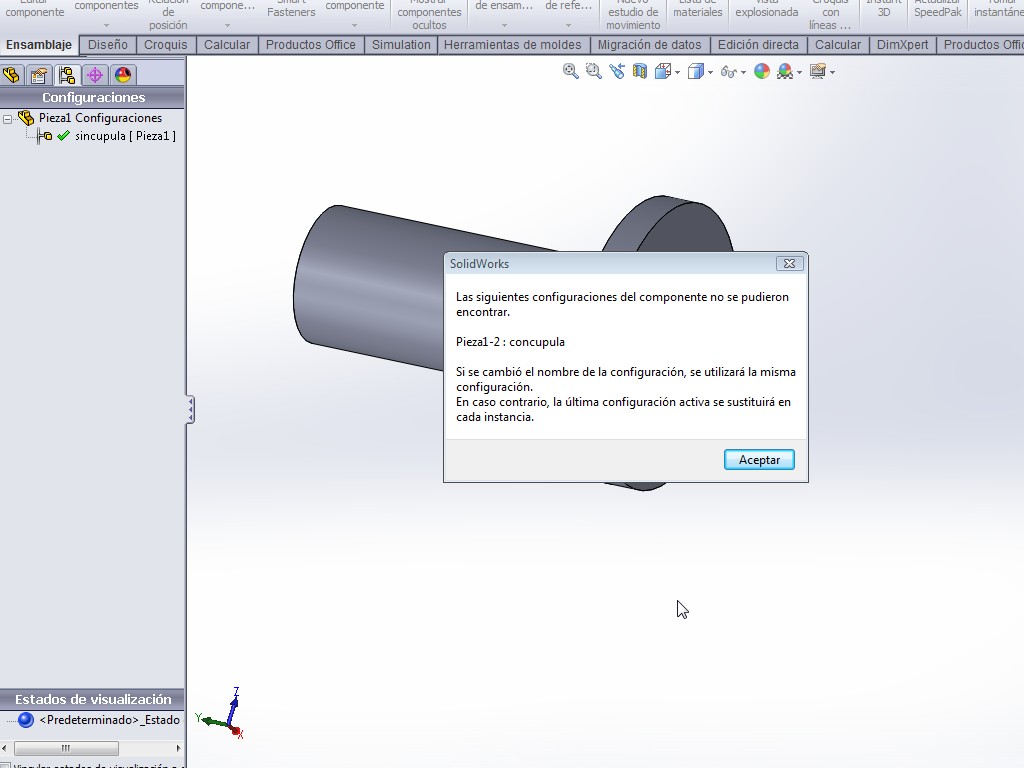This screenshot has height=768, width=1024.
Task: Open Simulation tab
Action: pos(401,44)
